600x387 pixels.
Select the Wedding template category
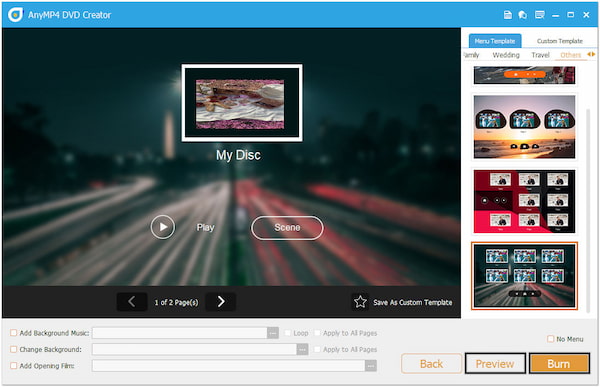point(506,55)
